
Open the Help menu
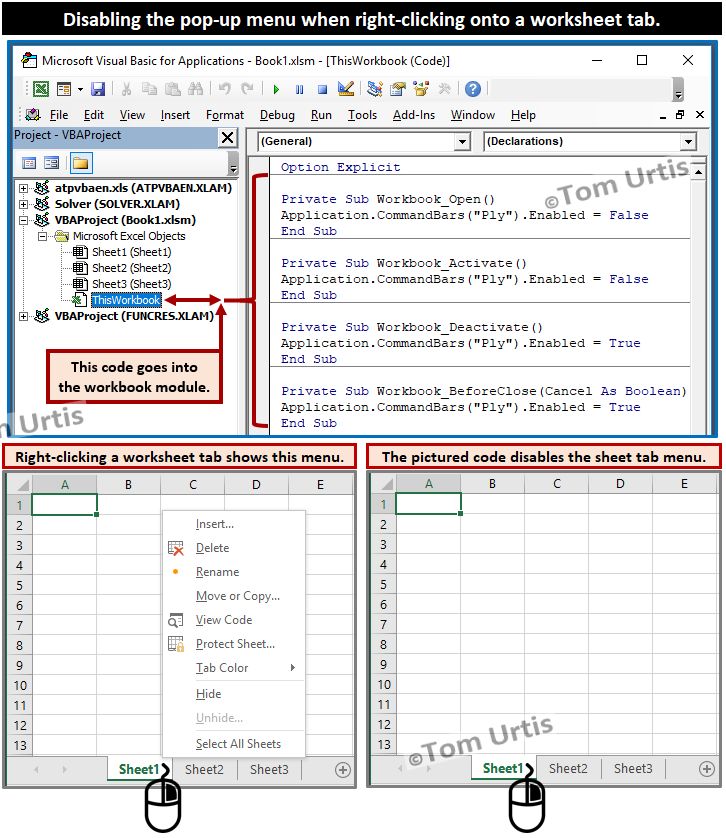[x=523, y=115]
